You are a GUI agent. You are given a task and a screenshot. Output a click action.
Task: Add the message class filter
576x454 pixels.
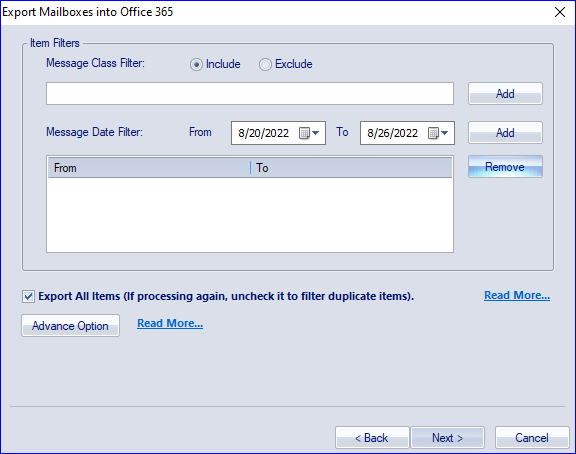click(x=505, y=94)
